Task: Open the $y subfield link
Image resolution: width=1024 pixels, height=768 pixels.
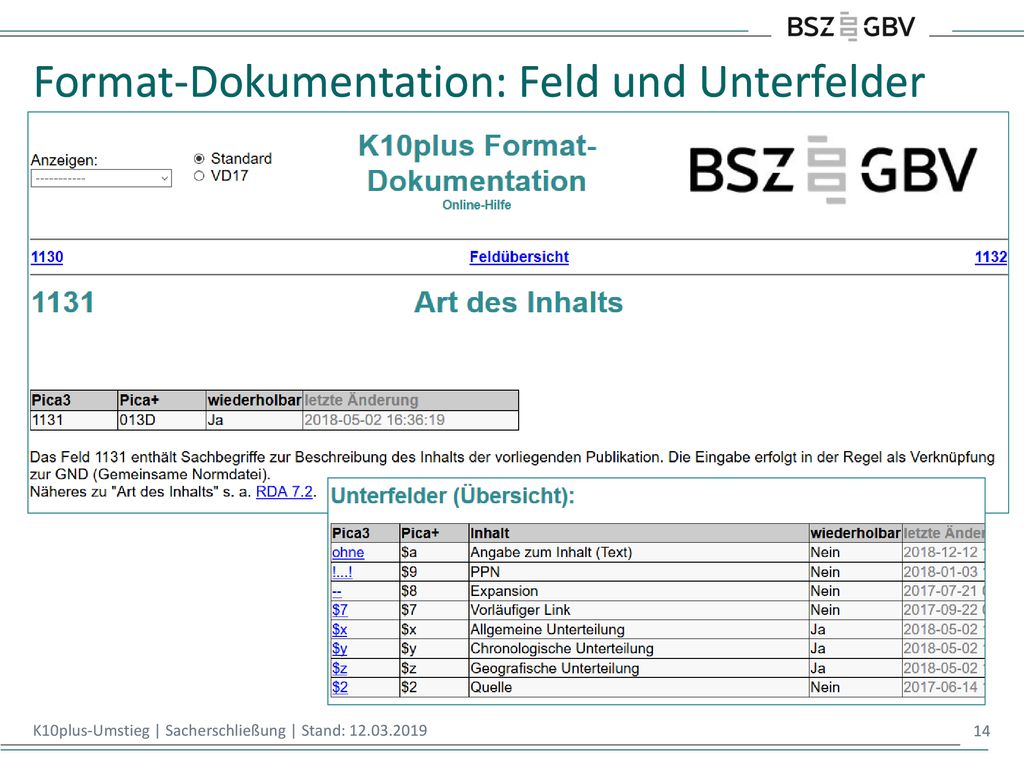Action: (340, 648)
